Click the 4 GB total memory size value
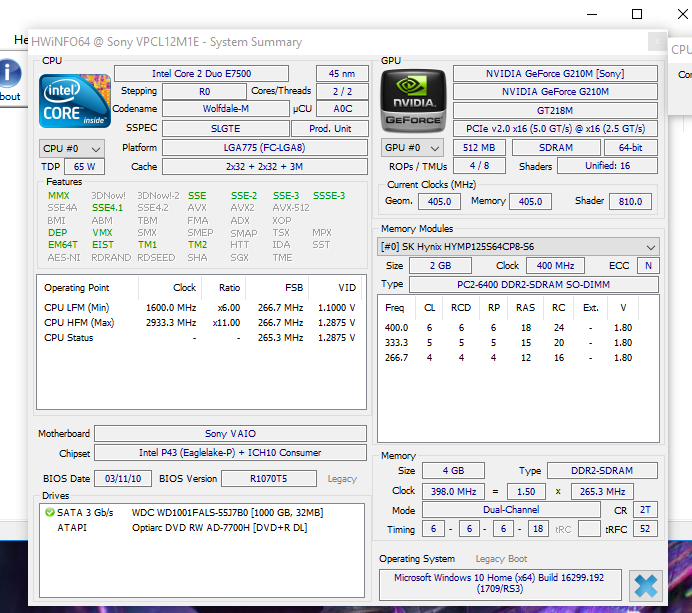The height and width of the screenshot is (613, 692). [x=453, y=470]
